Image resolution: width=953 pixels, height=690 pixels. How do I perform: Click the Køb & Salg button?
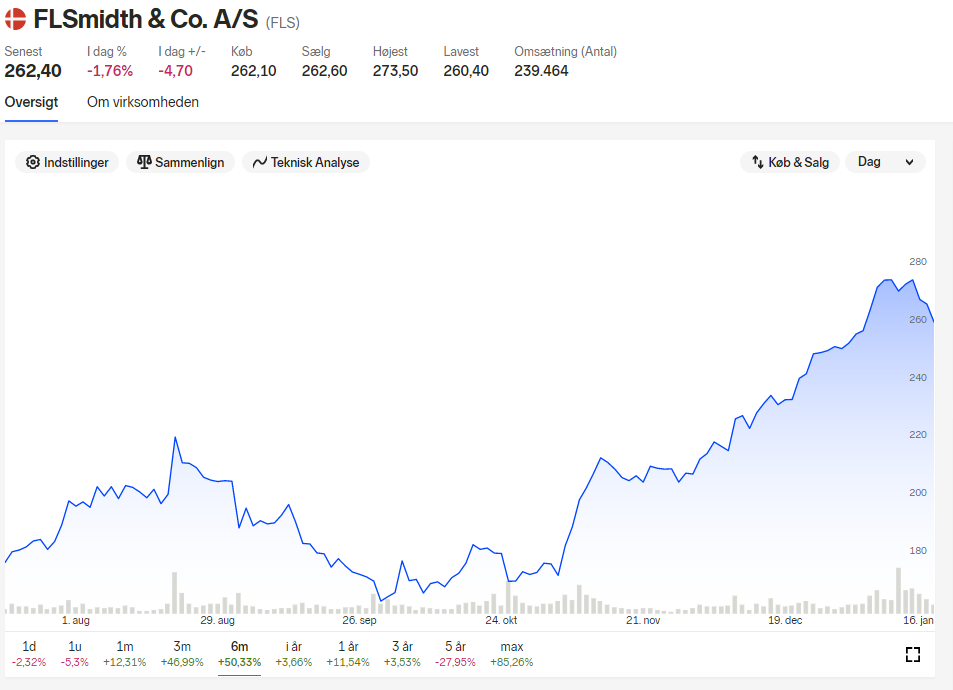[x=790, y=162]
